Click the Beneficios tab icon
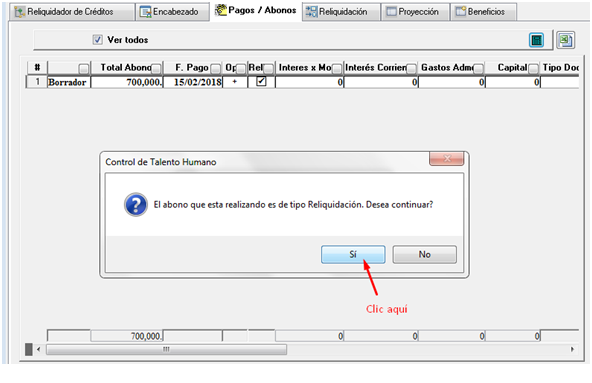The image size is (592, 383). click(461, 12)
